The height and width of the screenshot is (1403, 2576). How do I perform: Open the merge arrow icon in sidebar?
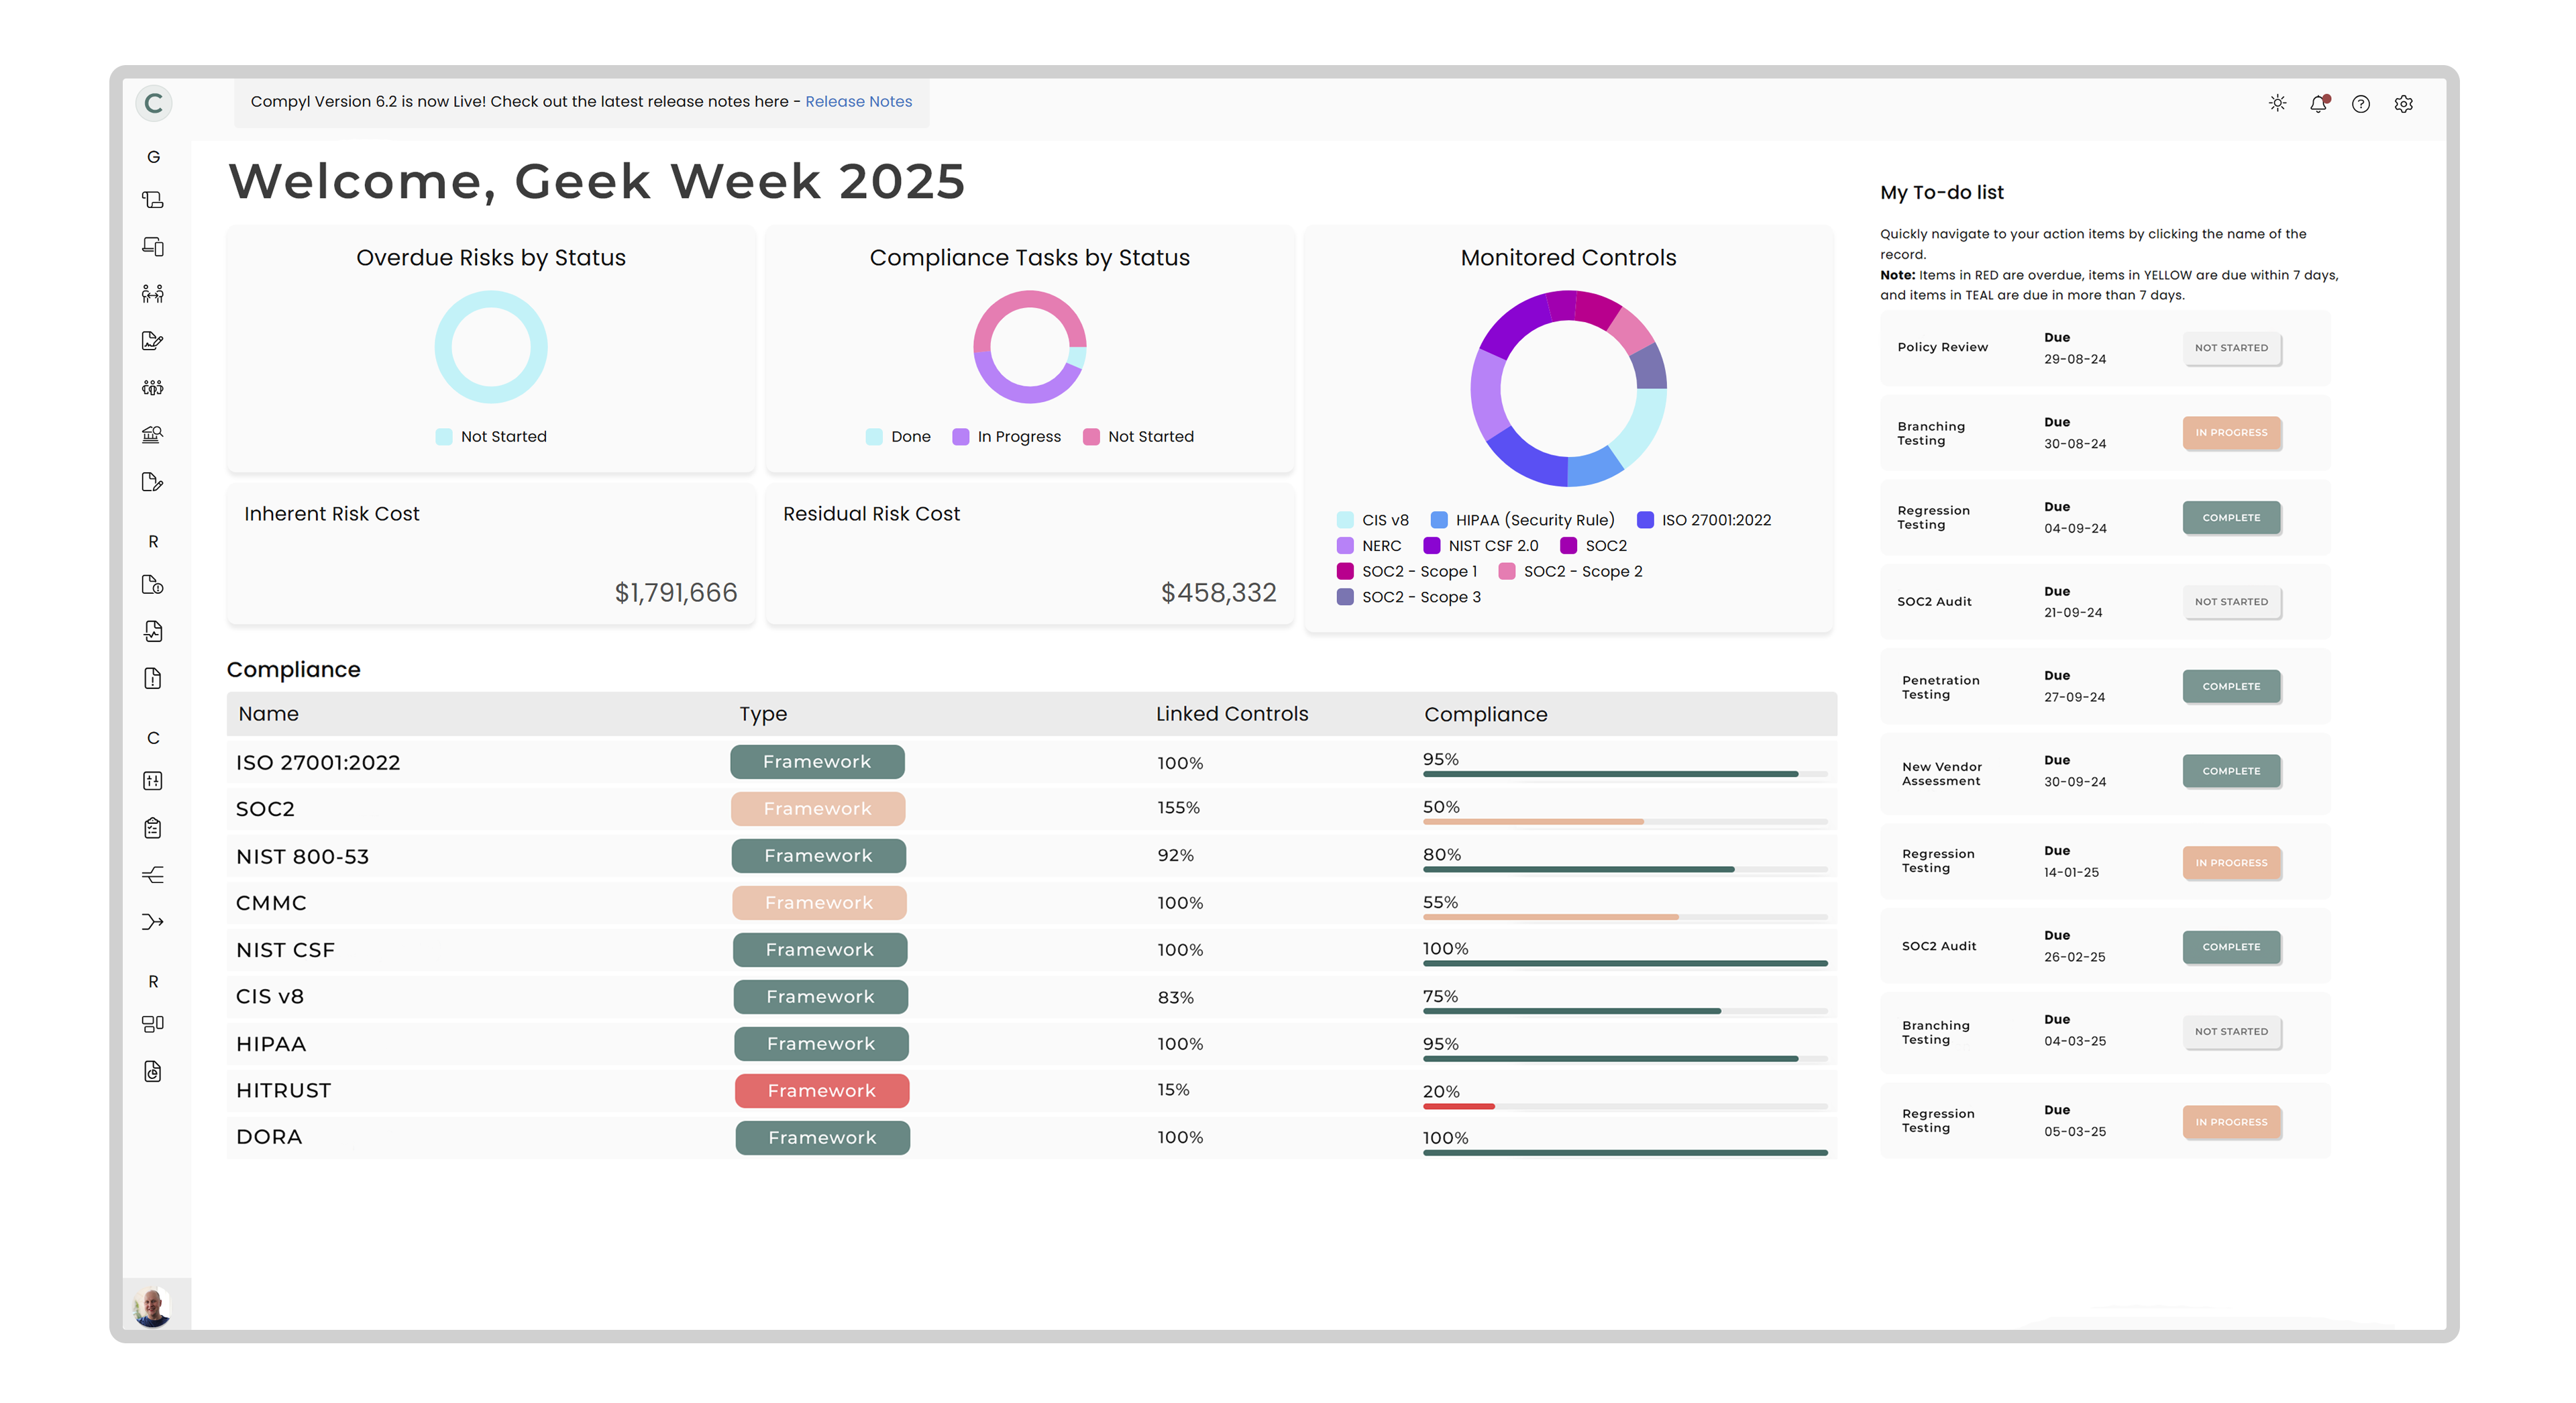153,922
